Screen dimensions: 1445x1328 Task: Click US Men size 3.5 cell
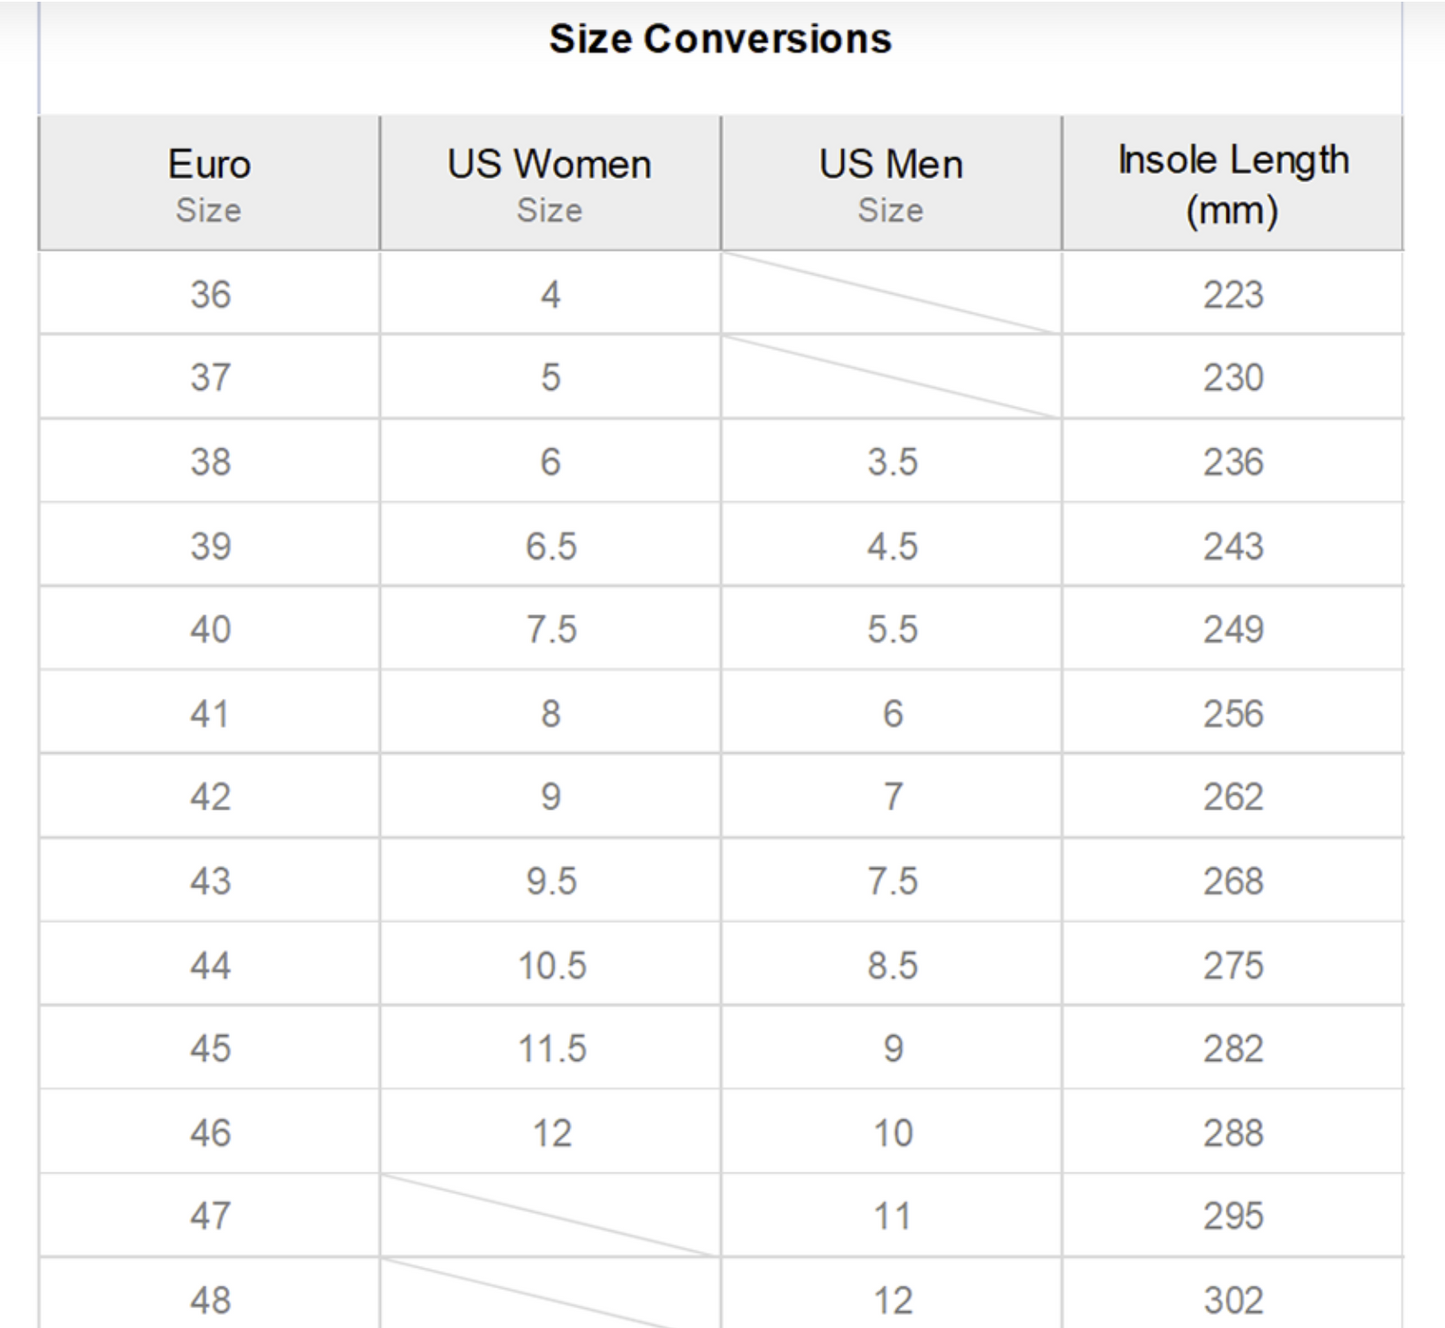click(x=892, y=462)
